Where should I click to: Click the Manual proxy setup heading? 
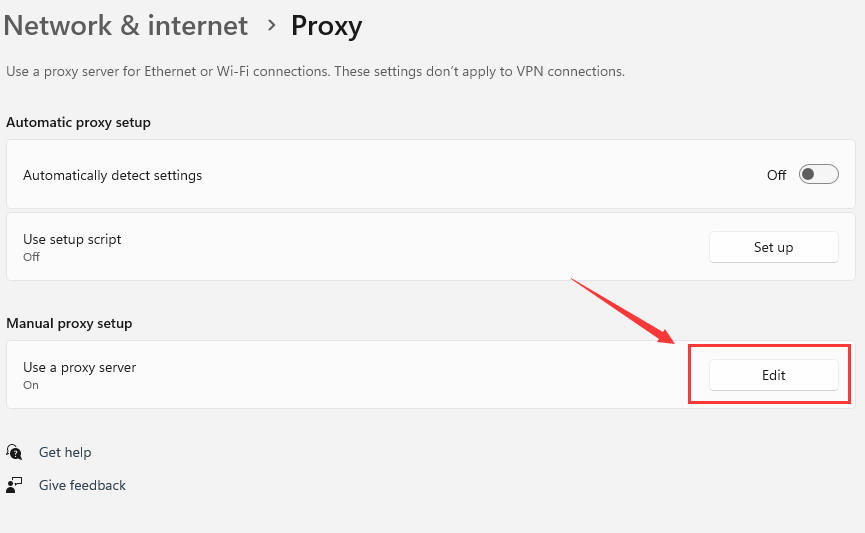[x=69, y=323]
